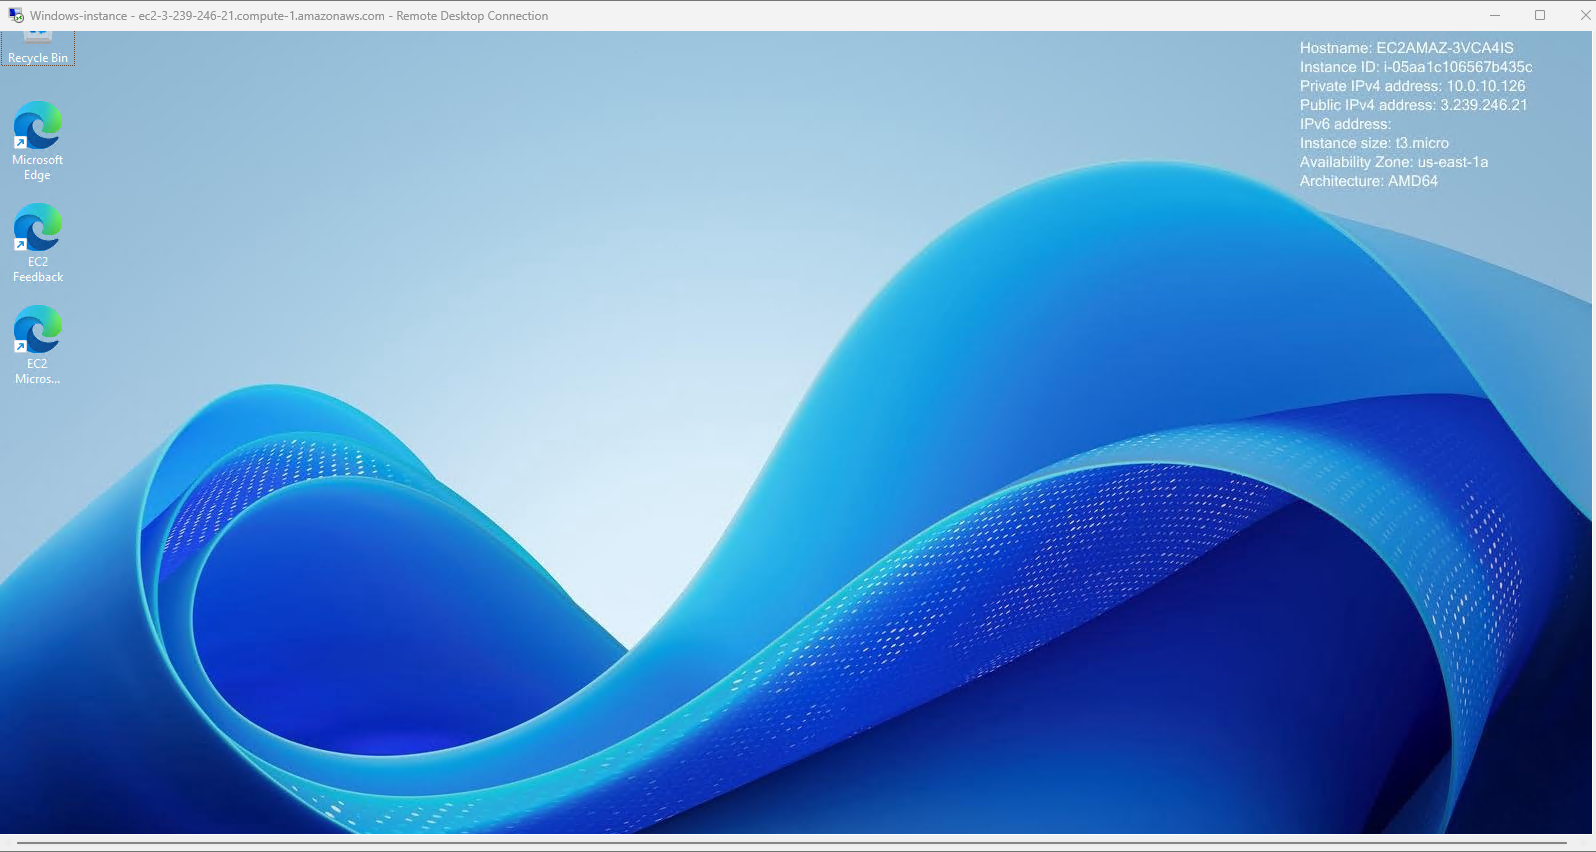Minimize the Remote Desktop Connection window
The height and width of the screenshot is (852, 1596).
tap(1495, 15)
